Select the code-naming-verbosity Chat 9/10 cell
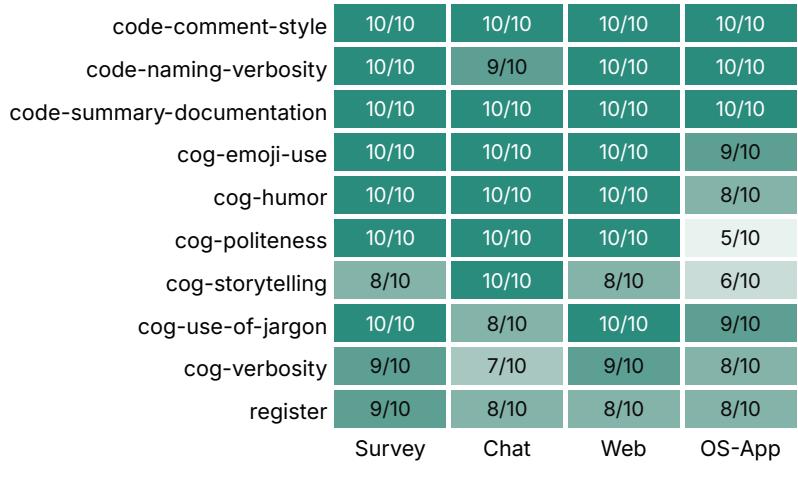Screen dimensions: 798x481 point(507,66)
